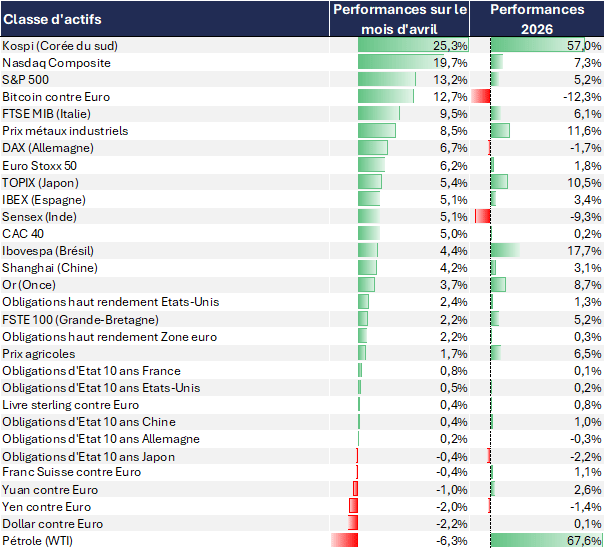The width and height of the screenshot is (605, 550).
Task: Select the 25,3% April value for Kospi
Action: tap(450, 46)
